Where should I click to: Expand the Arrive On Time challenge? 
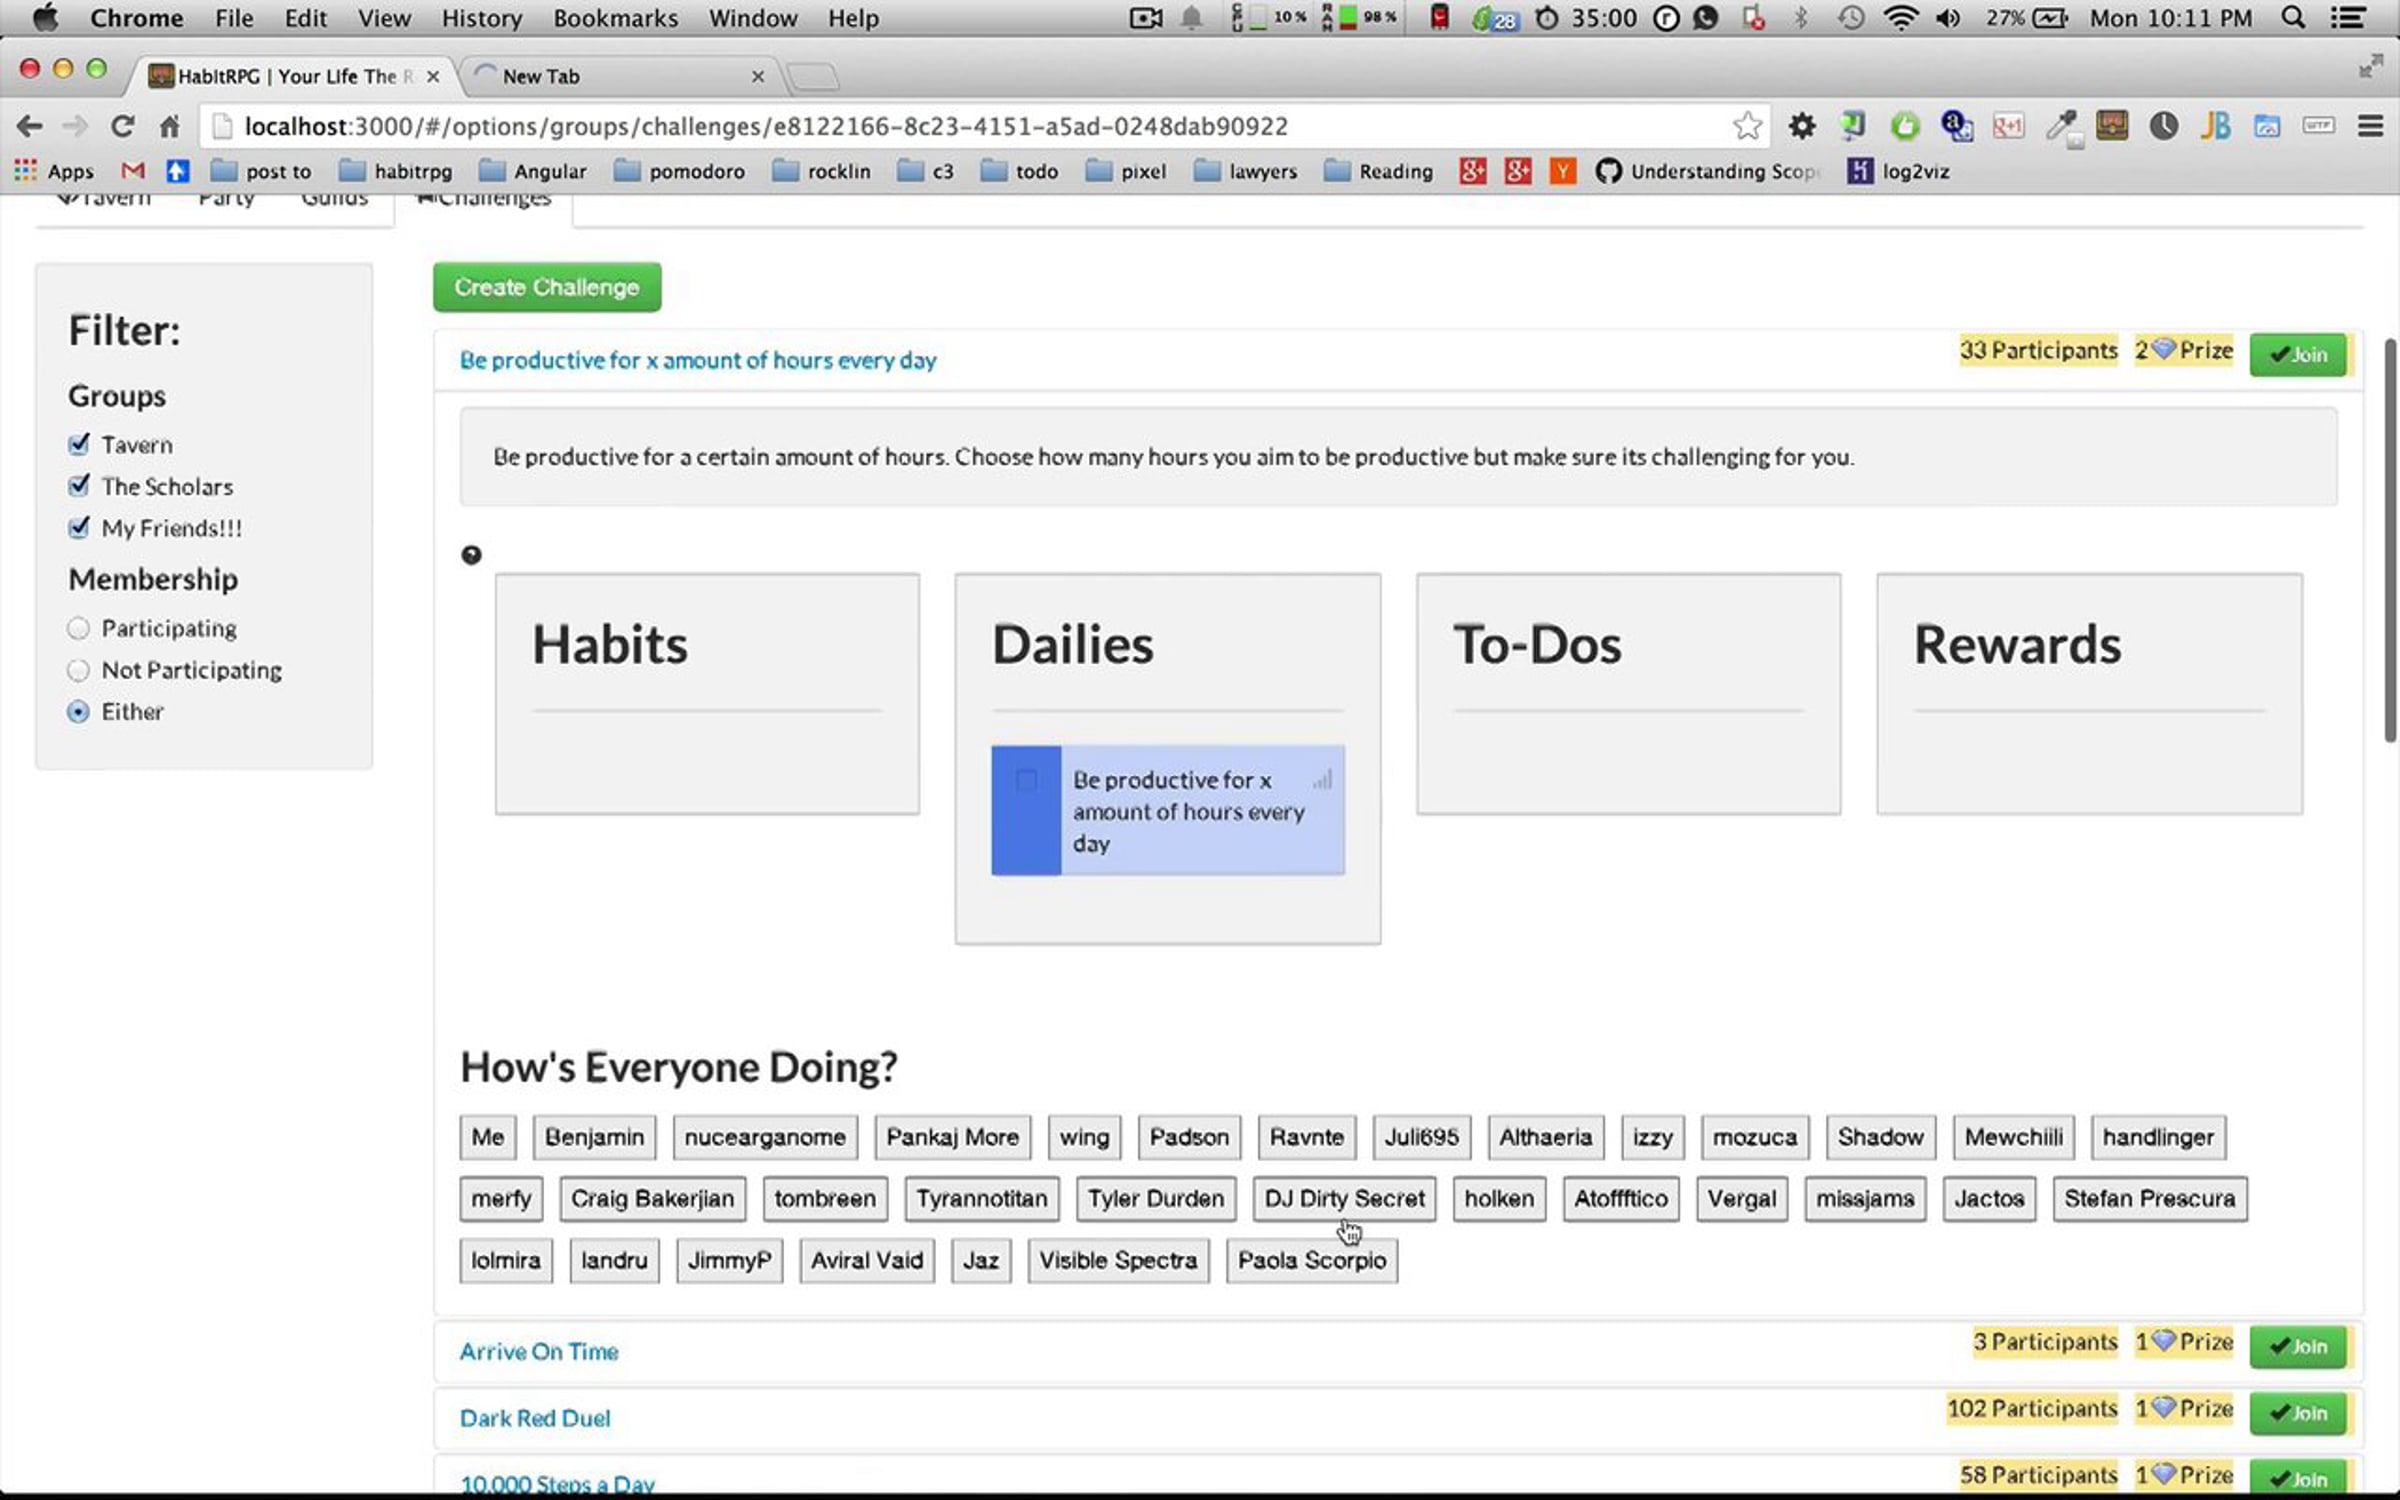coord(539,1351)
